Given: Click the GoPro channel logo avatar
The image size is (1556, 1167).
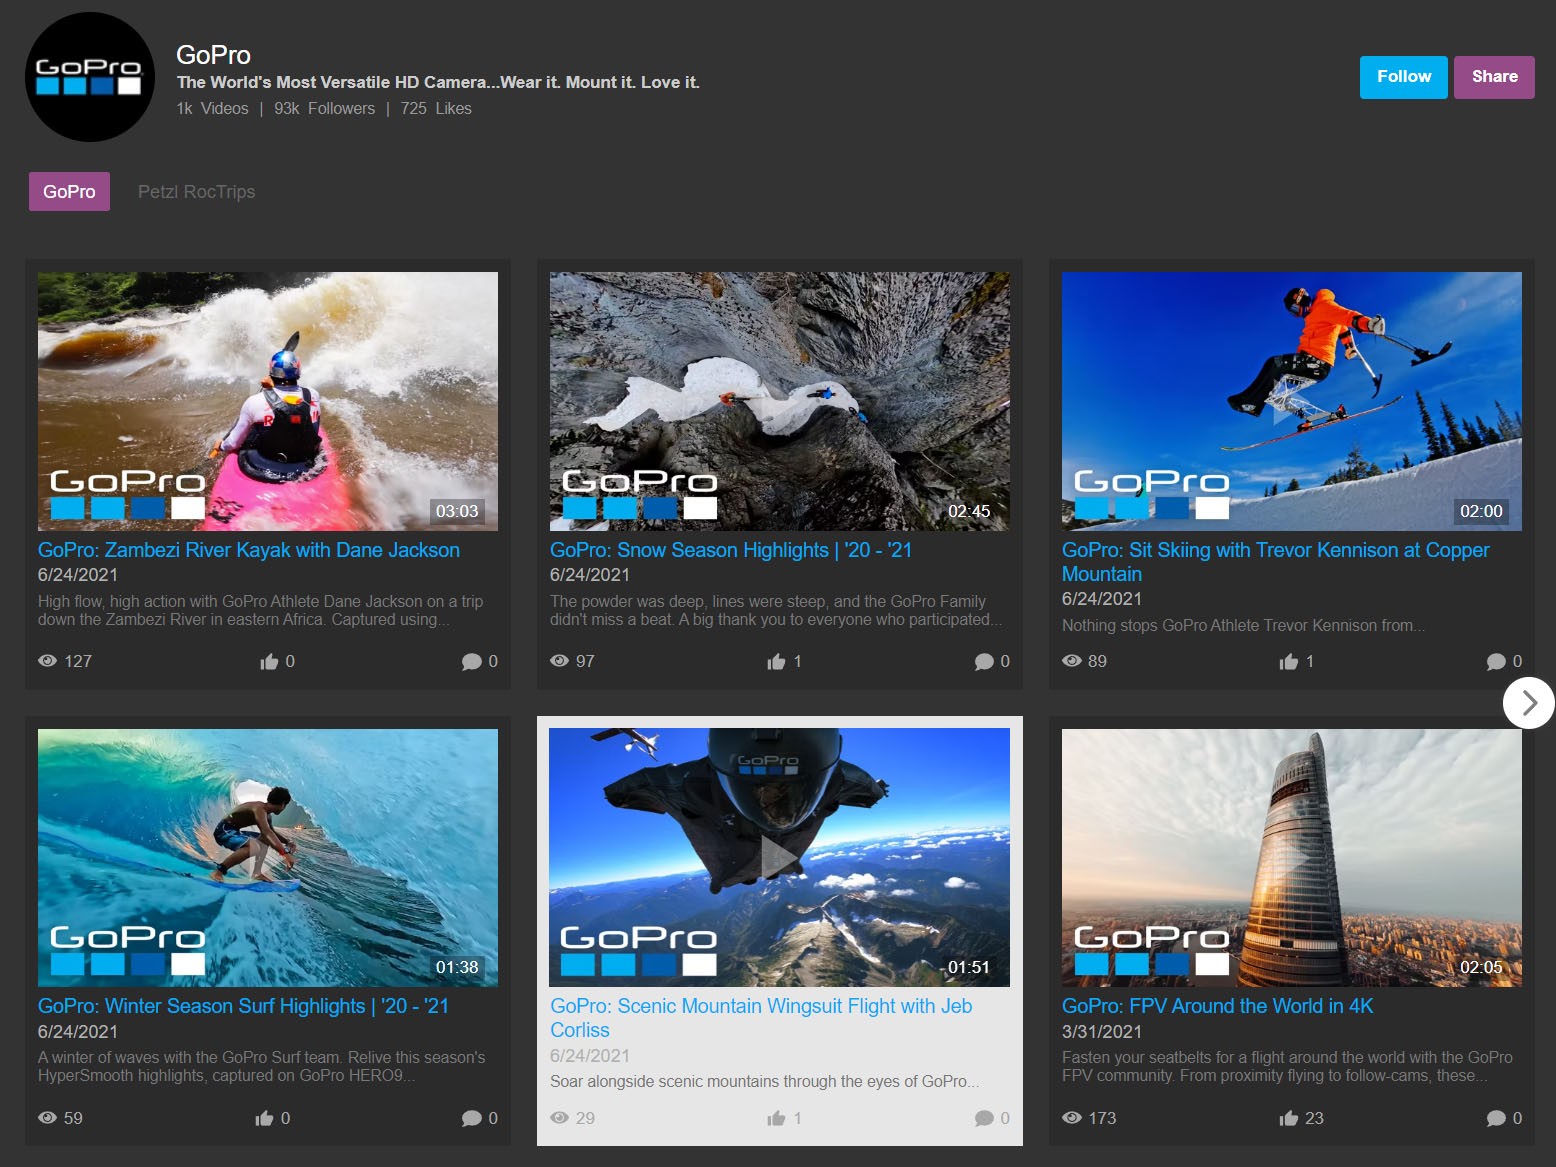Looking at the screenshot, I should coord(90,77).
